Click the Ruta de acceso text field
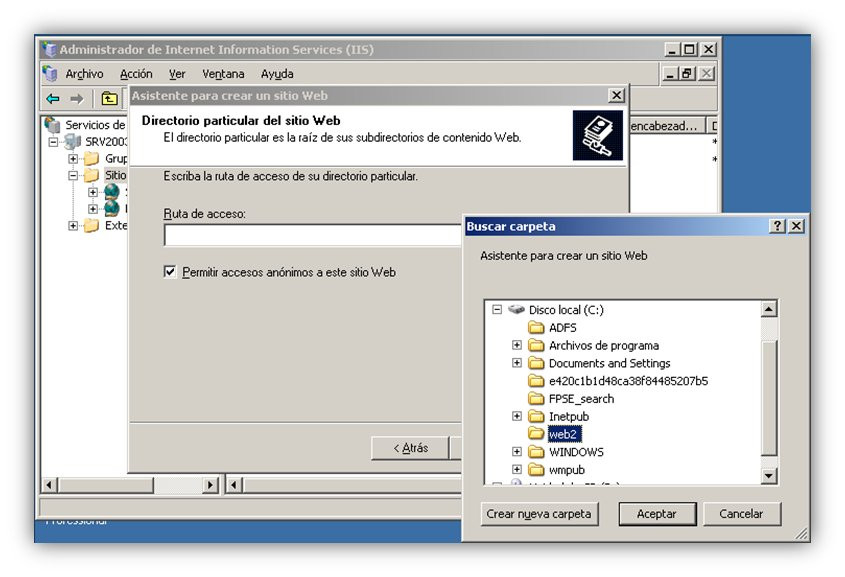The height and width of the screenshot is (577, 845). click(313, 235)
